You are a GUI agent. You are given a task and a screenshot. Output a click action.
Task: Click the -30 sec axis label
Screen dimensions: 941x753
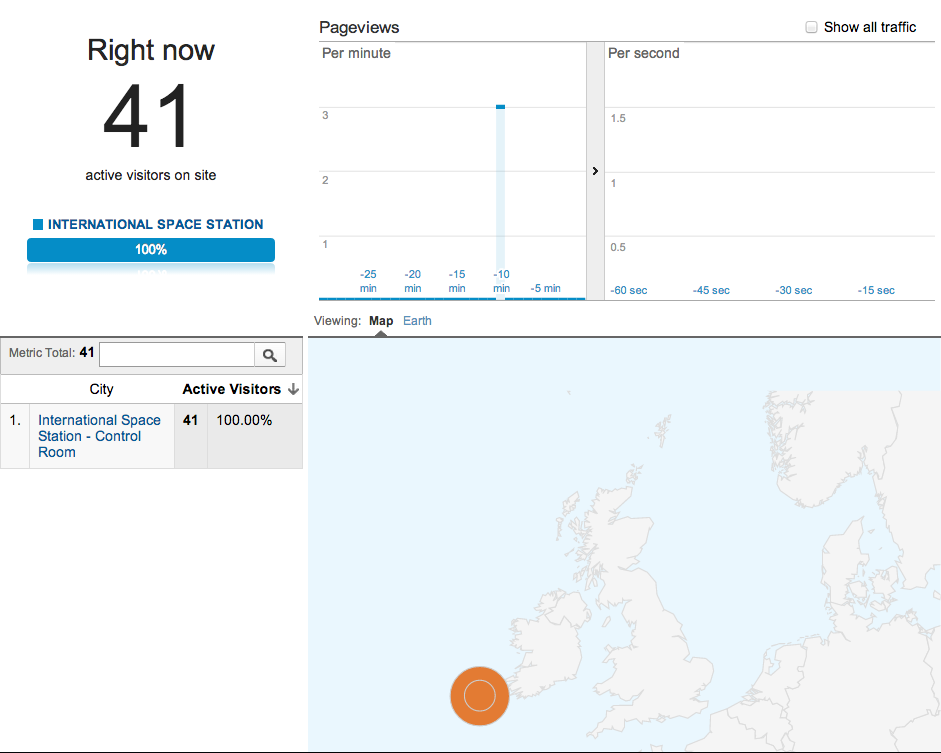(793, 290)
